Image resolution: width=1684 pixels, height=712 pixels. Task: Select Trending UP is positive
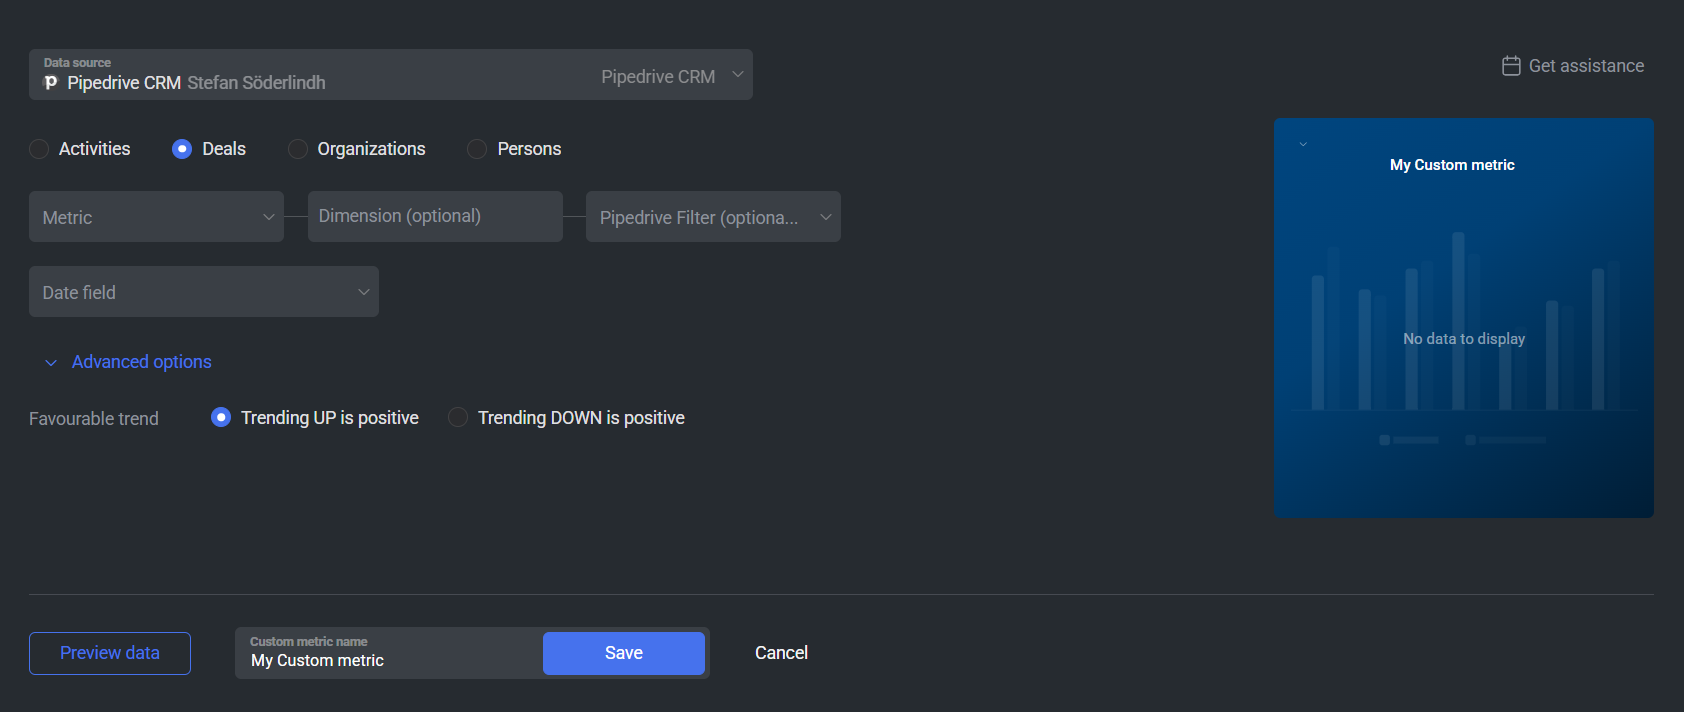point(221,417)
